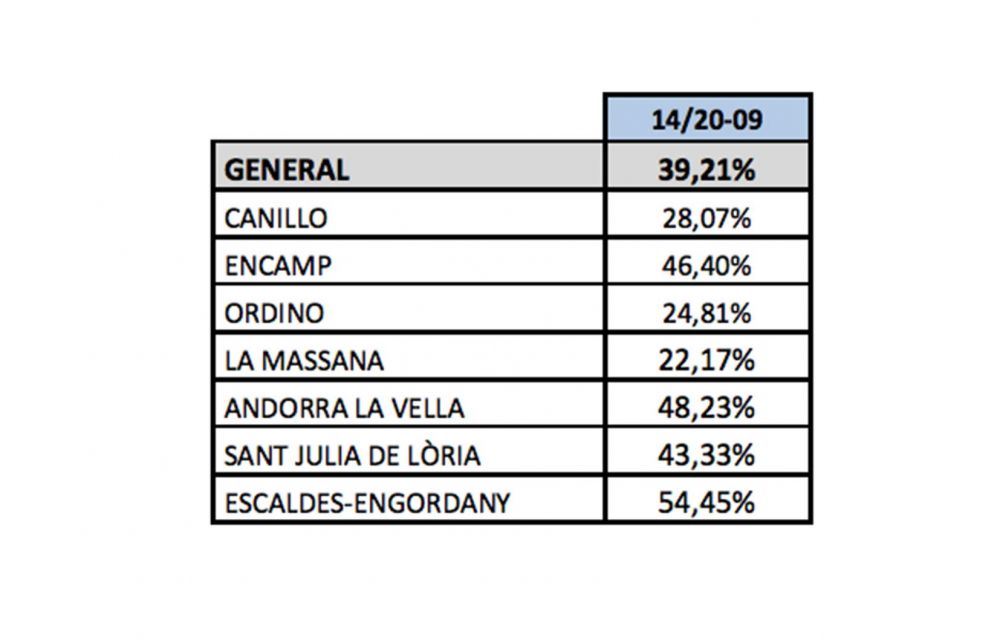
Task: Click the 48,23% cell
Action: [707, 408]
